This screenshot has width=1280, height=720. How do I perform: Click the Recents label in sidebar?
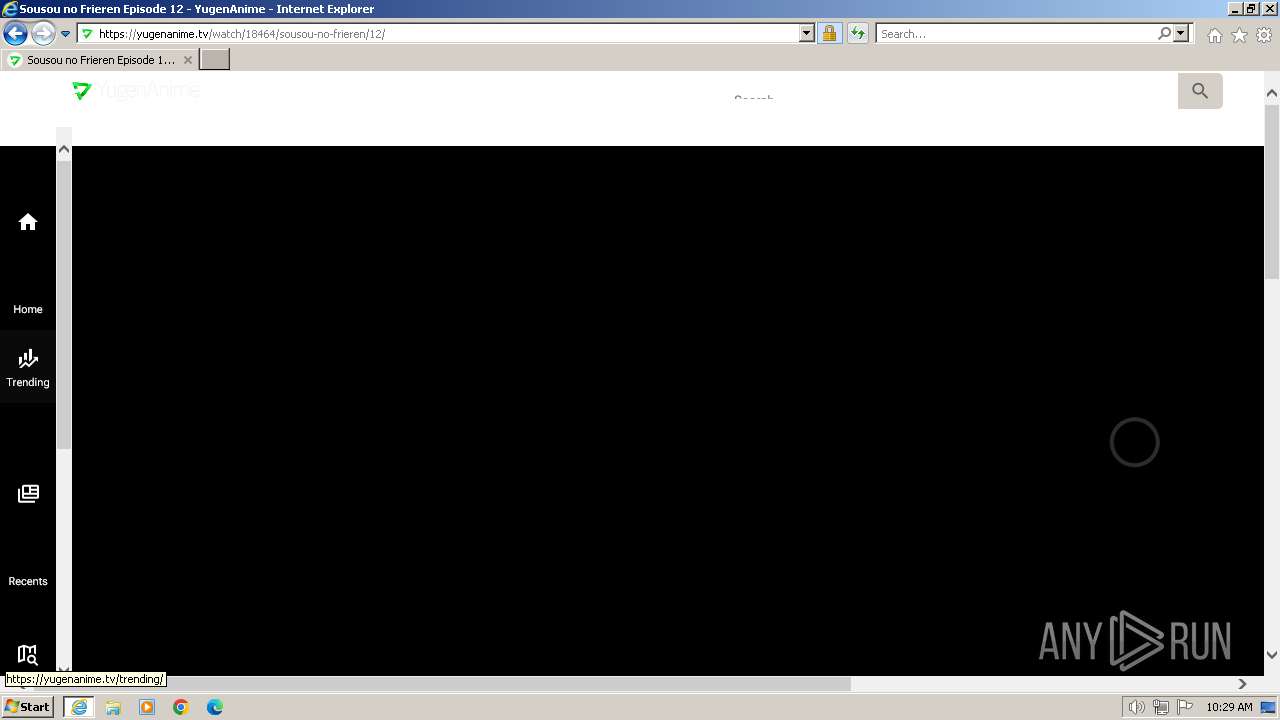coord(28,581)
